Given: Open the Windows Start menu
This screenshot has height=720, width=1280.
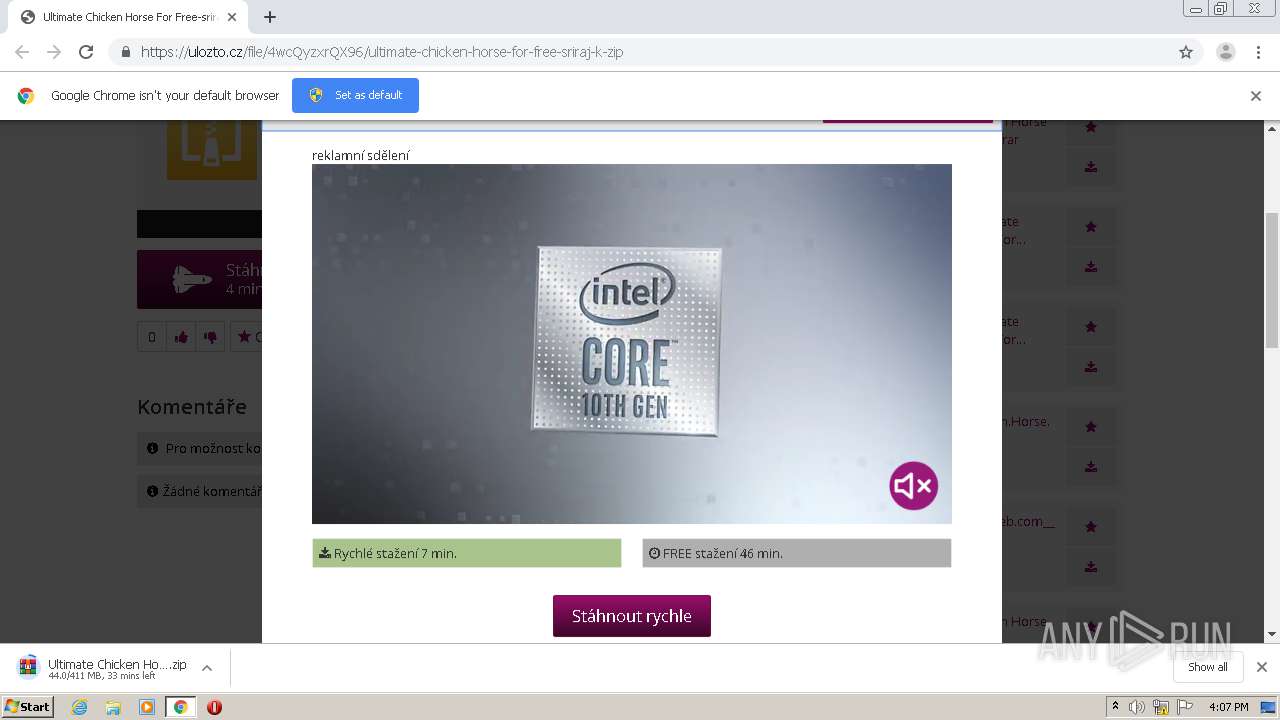Looking at the screenshot, I should (x=28, y=706).
